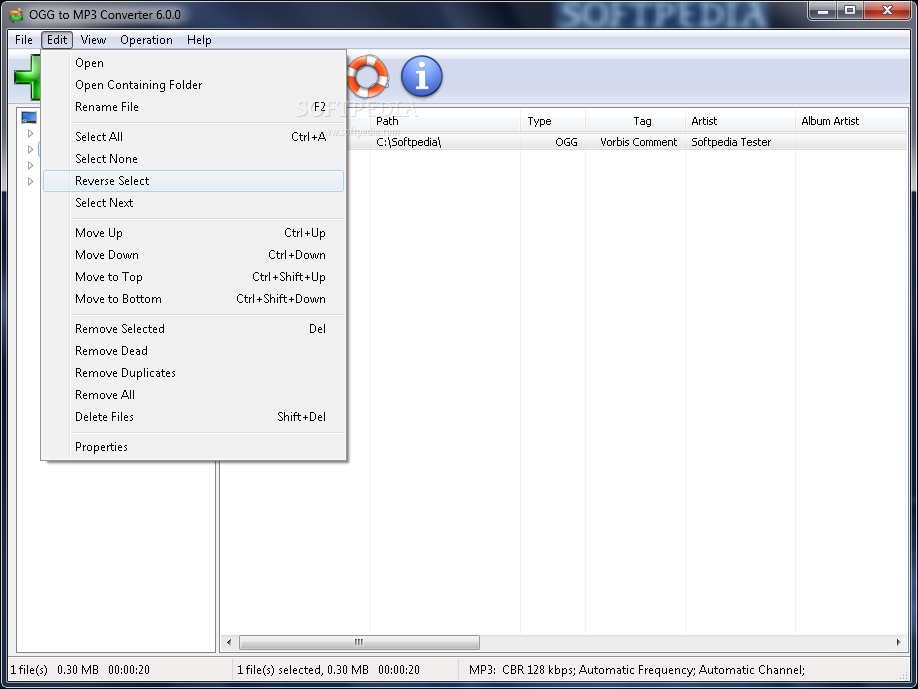Image resolution: width=918 pixels, height=689 pixels.
Task: Click the lifebuoy help icon
Action: pyautogui.click(x=366, y=77)
